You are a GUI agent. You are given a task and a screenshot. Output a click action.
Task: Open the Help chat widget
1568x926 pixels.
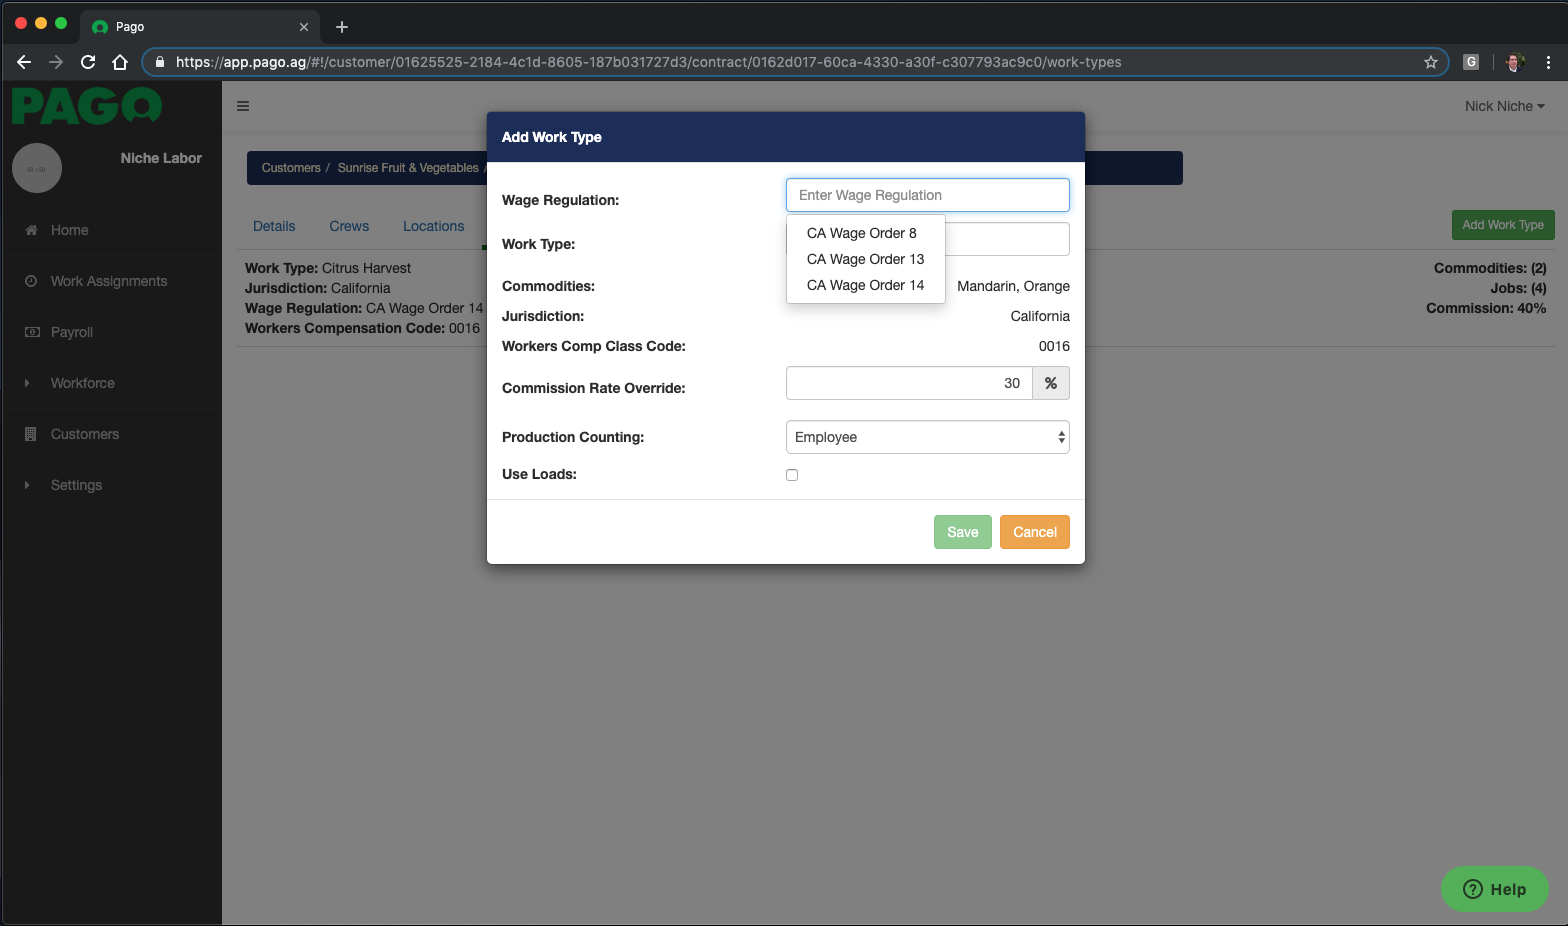point(1495,889)
